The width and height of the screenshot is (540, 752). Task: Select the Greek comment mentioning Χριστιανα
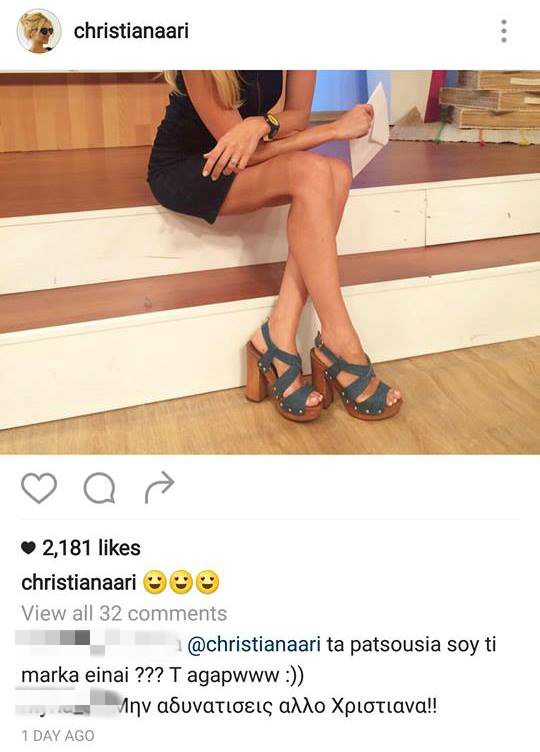[278, 706]
